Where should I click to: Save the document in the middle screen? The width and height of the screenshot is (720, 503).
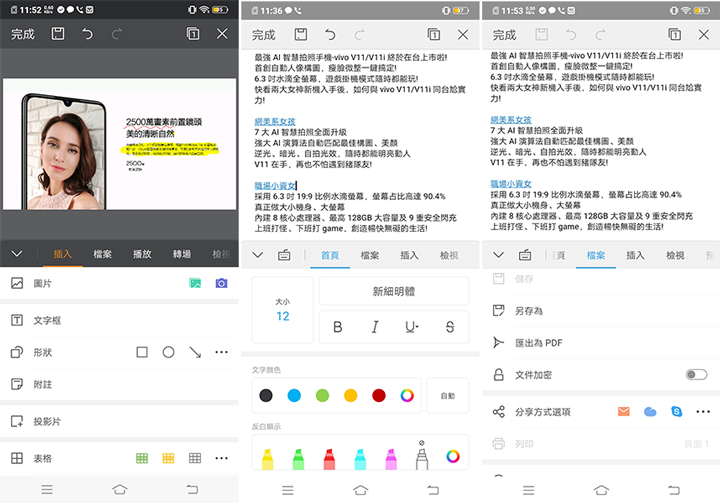[x=301, y=34]
